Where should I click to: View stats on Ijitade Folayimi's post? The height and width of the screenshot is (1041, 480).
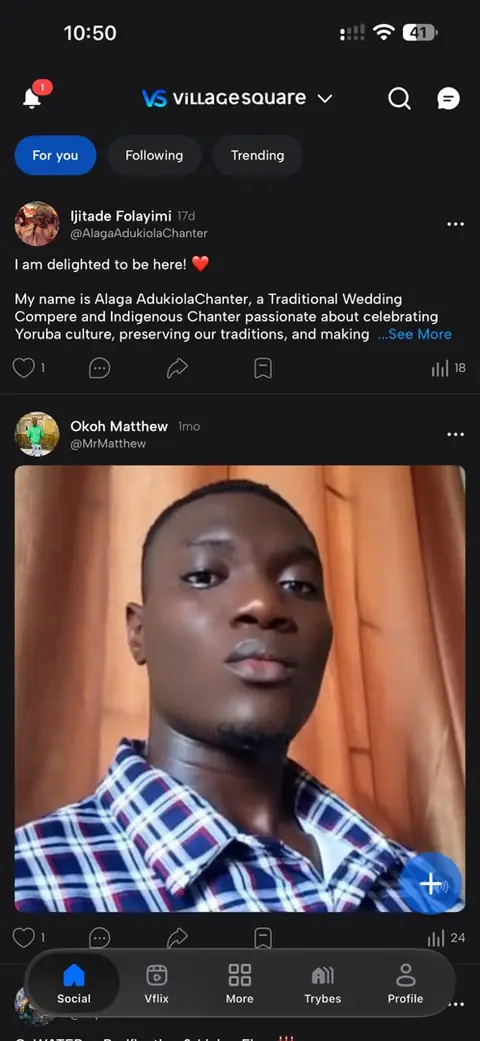click(448, 368)
